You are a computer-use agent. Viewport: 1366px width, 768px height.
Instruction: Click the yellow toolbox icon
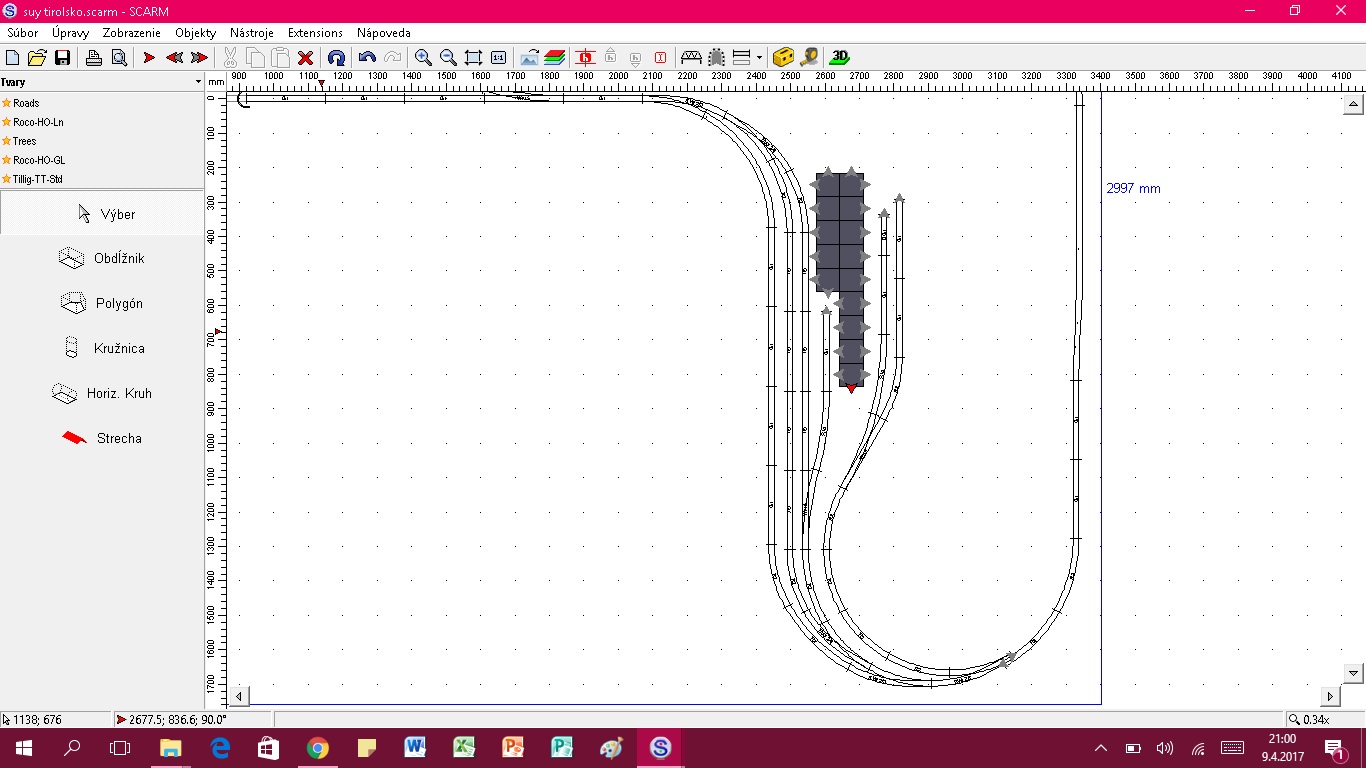(784, 58)
